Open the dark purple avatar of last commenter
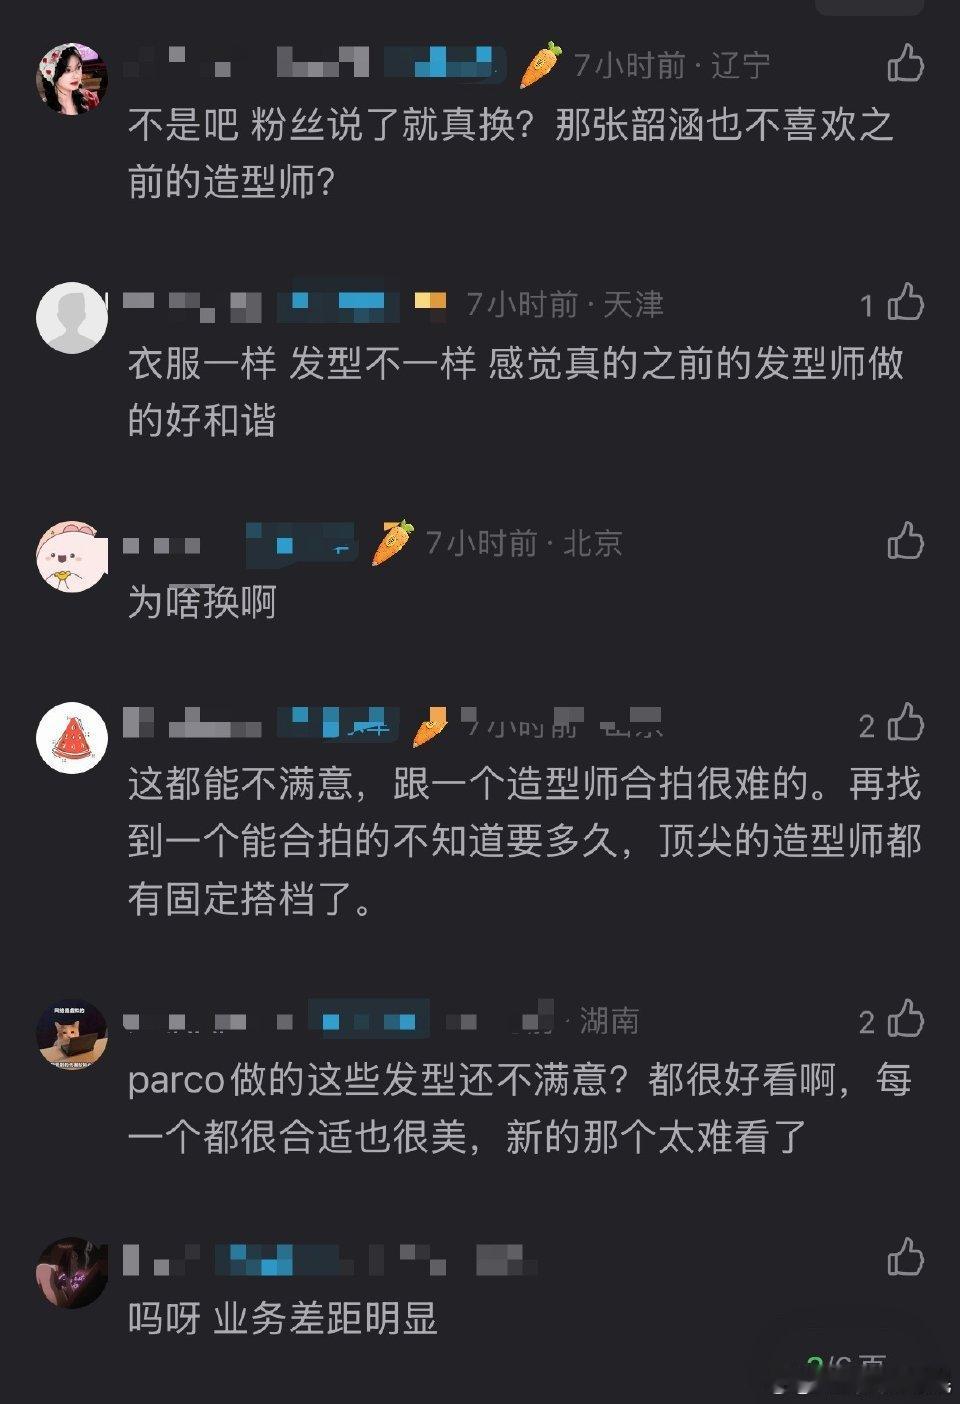Viewport: 960px width, 1404px height. click(x=72, y=1273)
